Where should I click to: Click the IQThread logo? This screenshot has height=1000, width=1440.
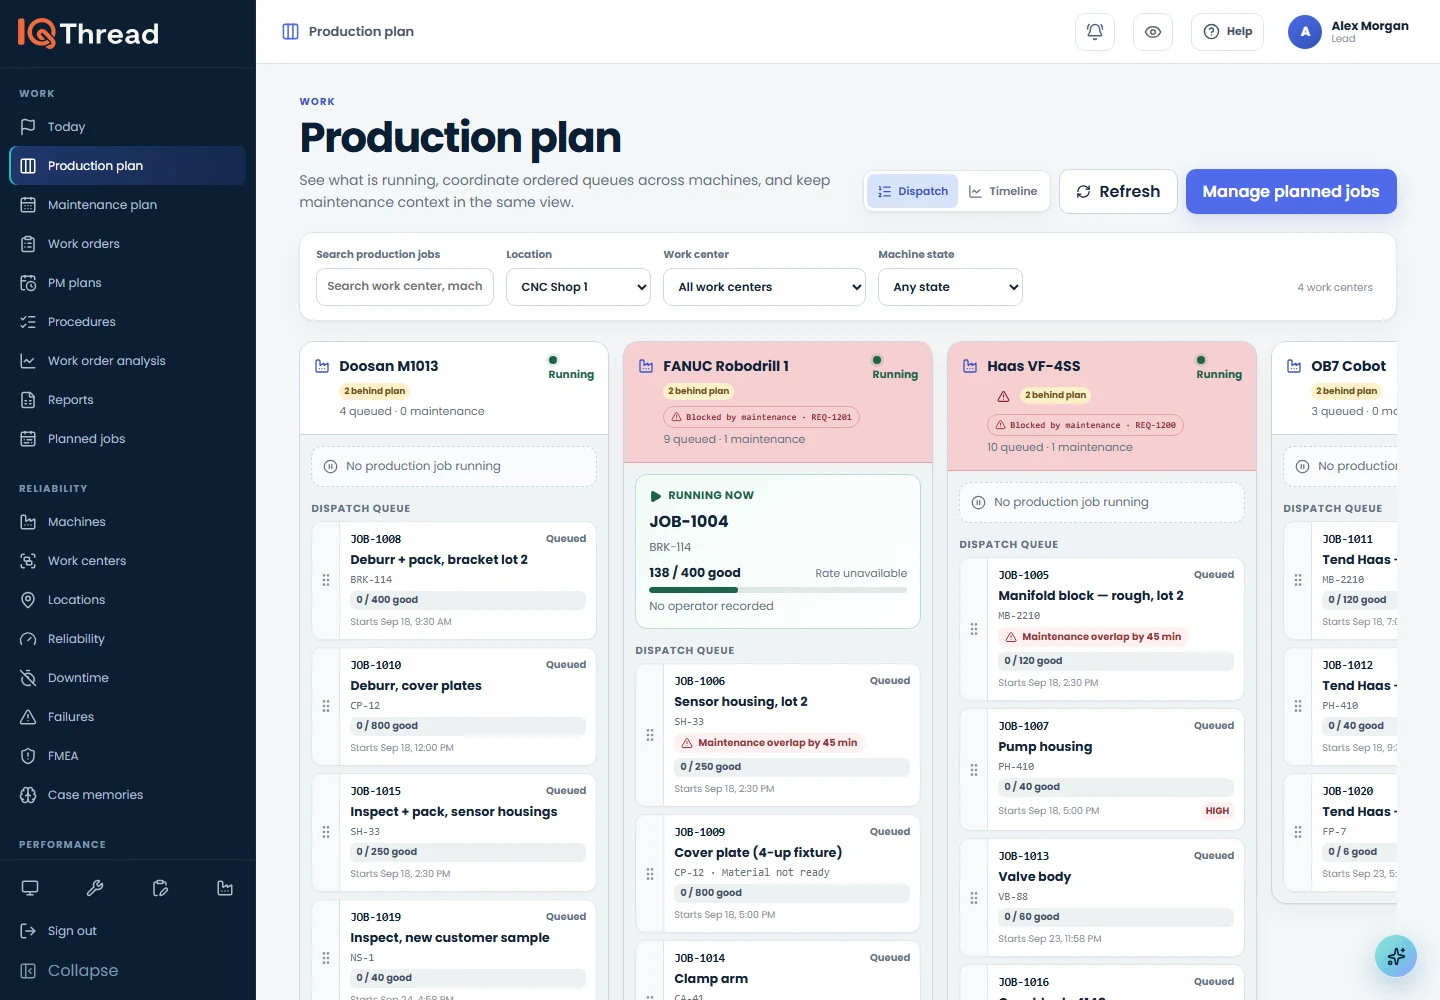point(88,34)
